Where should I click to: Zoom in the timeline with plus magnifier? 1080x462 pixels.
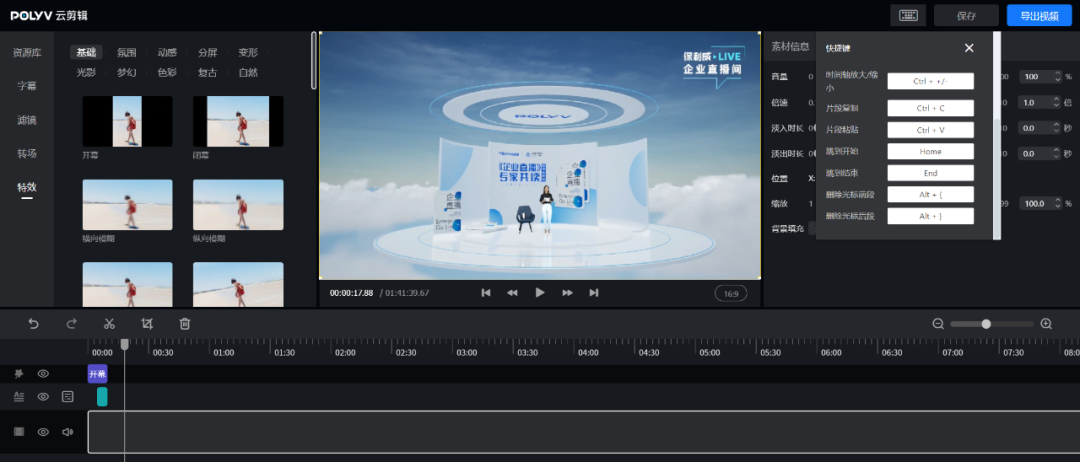1046,323
